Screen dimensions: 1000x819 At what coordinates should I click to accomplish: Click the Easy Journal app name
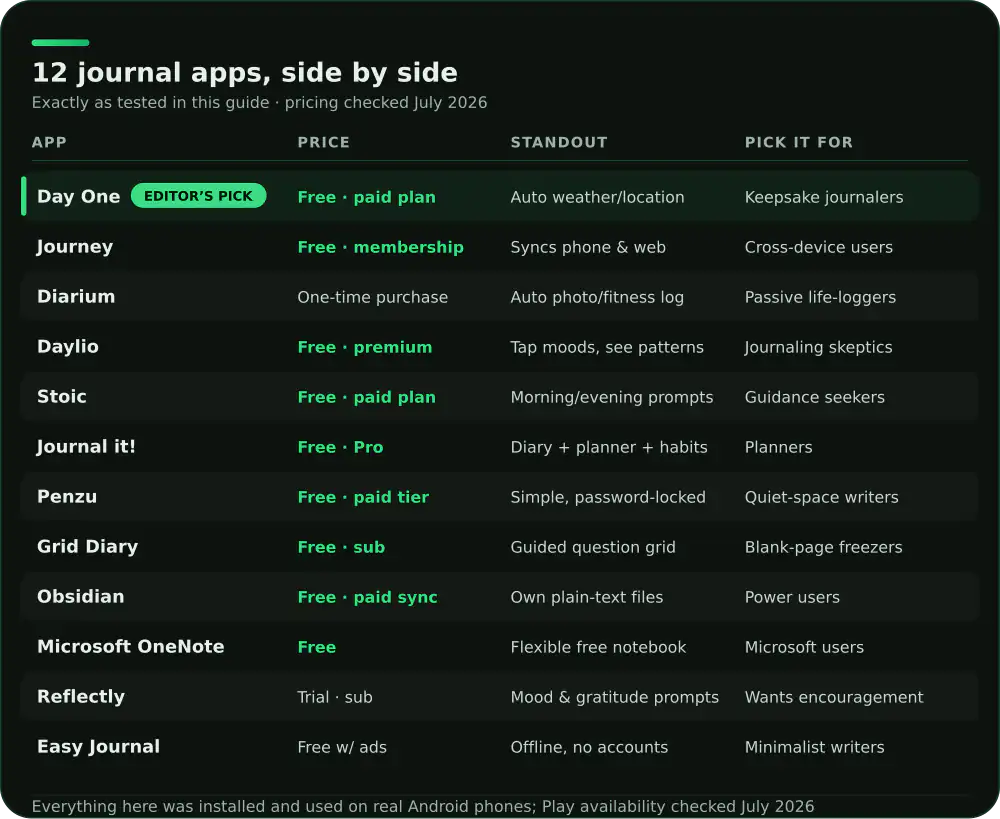[98, 747]
